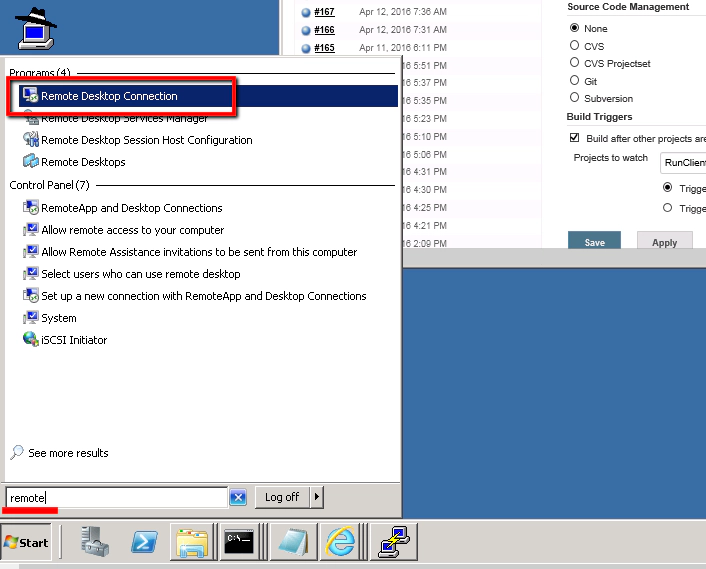Screen dimensions: 706x569
Task: Select CVS Projectset radio button
Action: pyautogui.click(x=575, y=62)
